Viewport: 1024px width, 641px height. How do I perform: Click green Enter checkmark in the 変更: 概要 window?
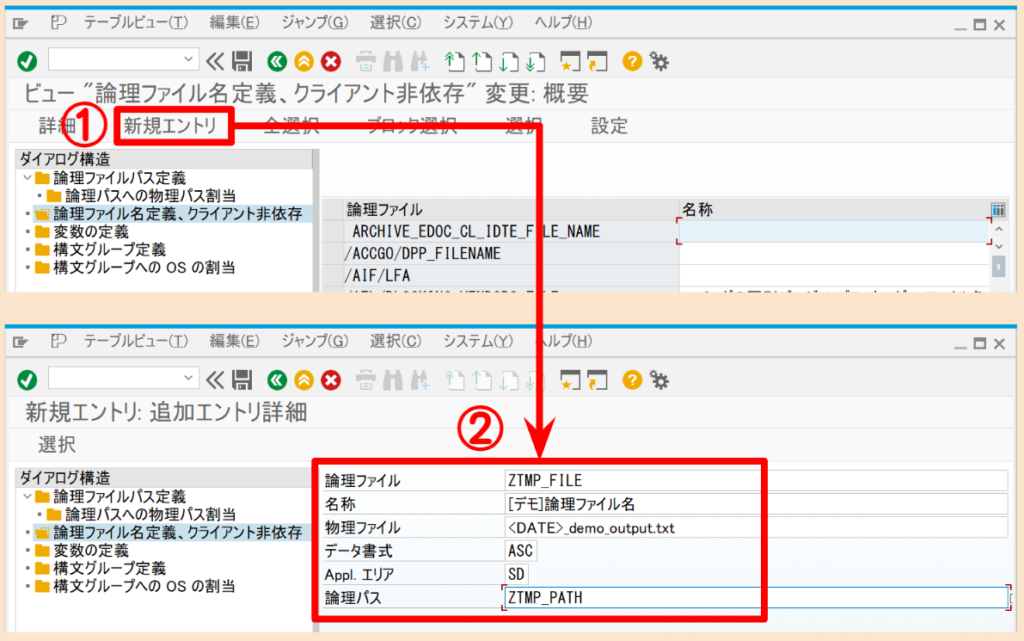27,61
